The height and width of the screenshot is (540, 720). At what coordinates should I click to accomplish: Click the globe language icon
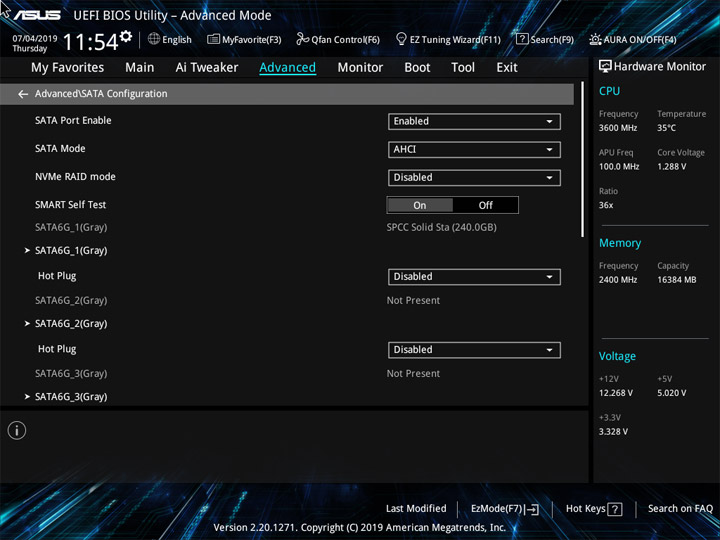click(x=154, y=39)
